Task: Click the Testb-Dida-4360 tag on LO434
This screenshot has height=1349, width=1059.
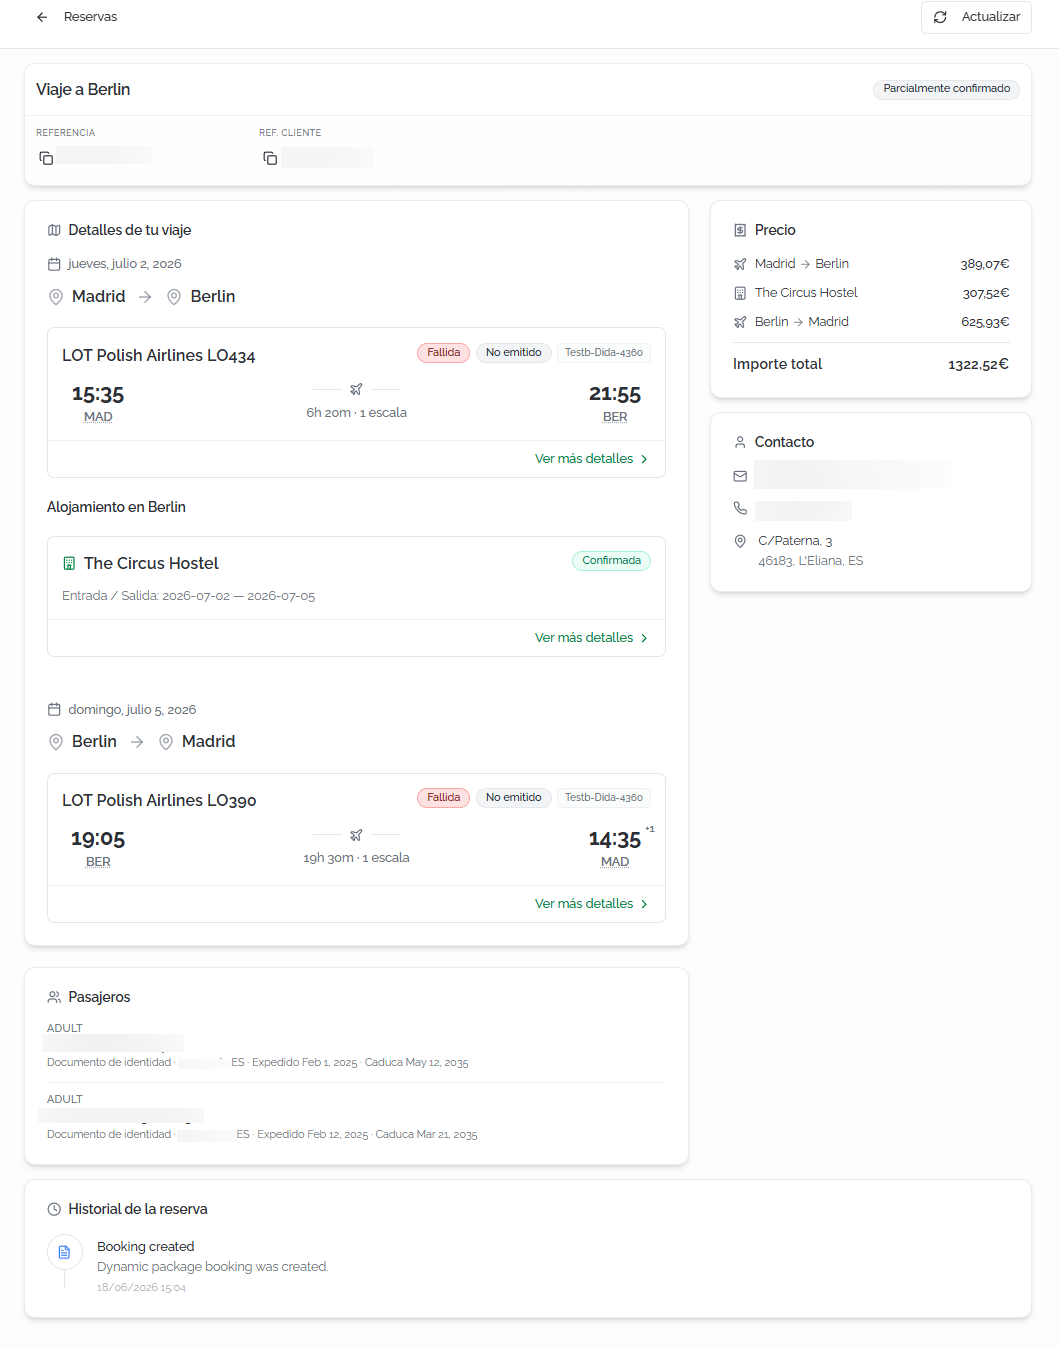Action: (x=604, y=353)
